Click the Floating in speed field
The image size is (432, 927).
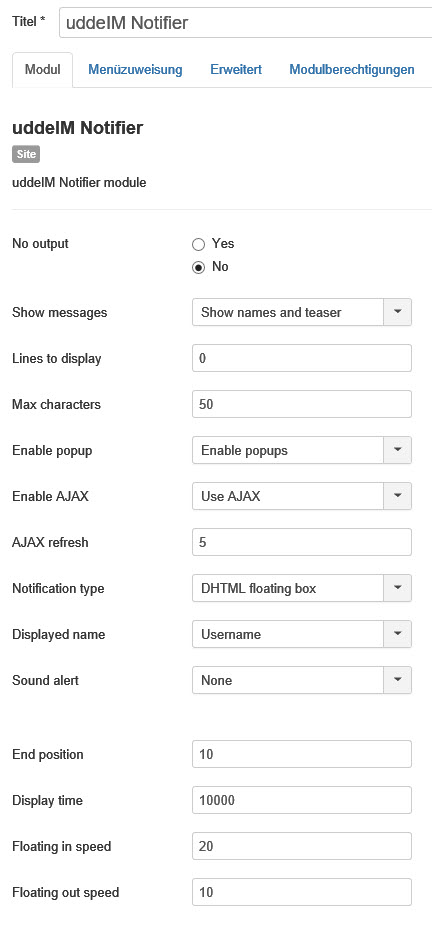coord(302,847)
